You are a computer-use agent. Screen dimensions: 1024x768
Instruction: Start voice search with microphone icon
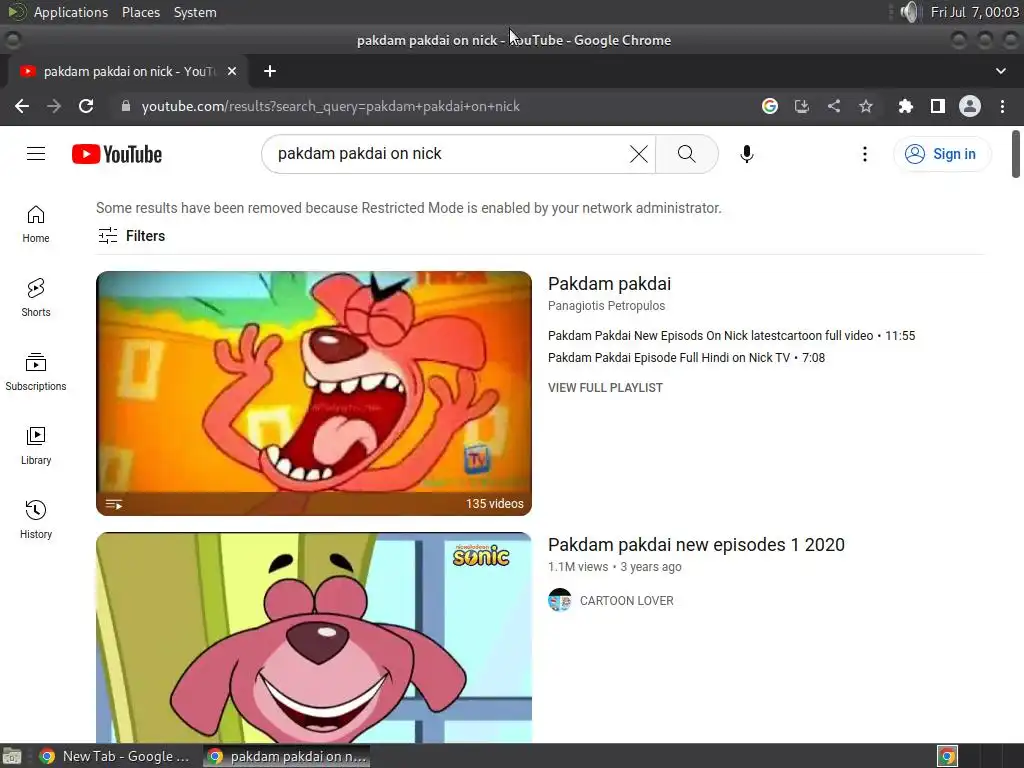point(747,154)
